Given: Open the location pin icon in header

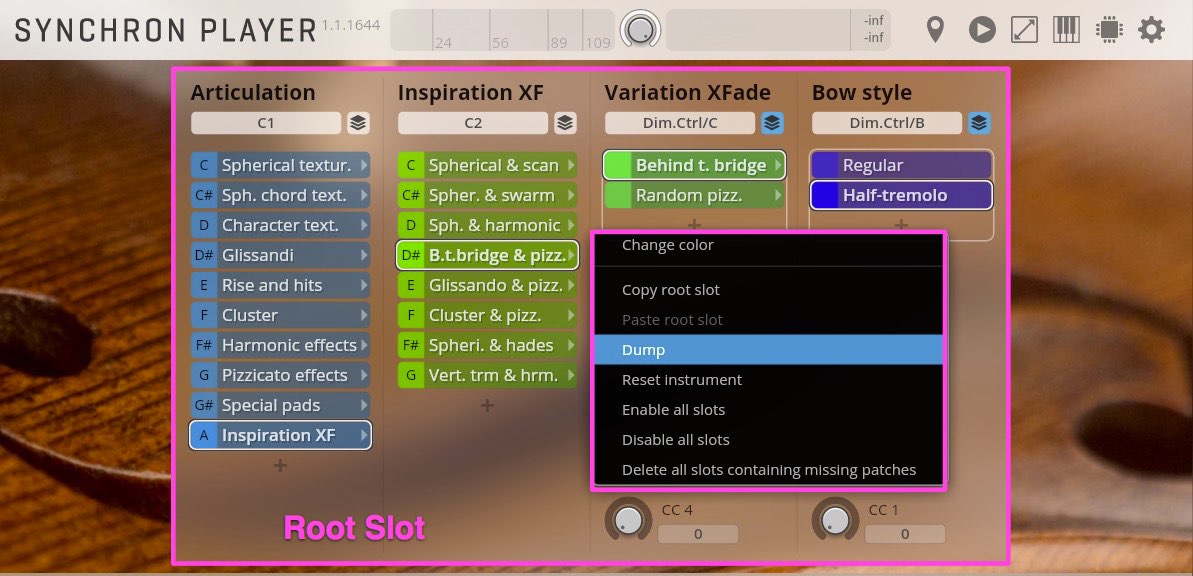Looking at the screenshot, I should [x=935, y=30].
